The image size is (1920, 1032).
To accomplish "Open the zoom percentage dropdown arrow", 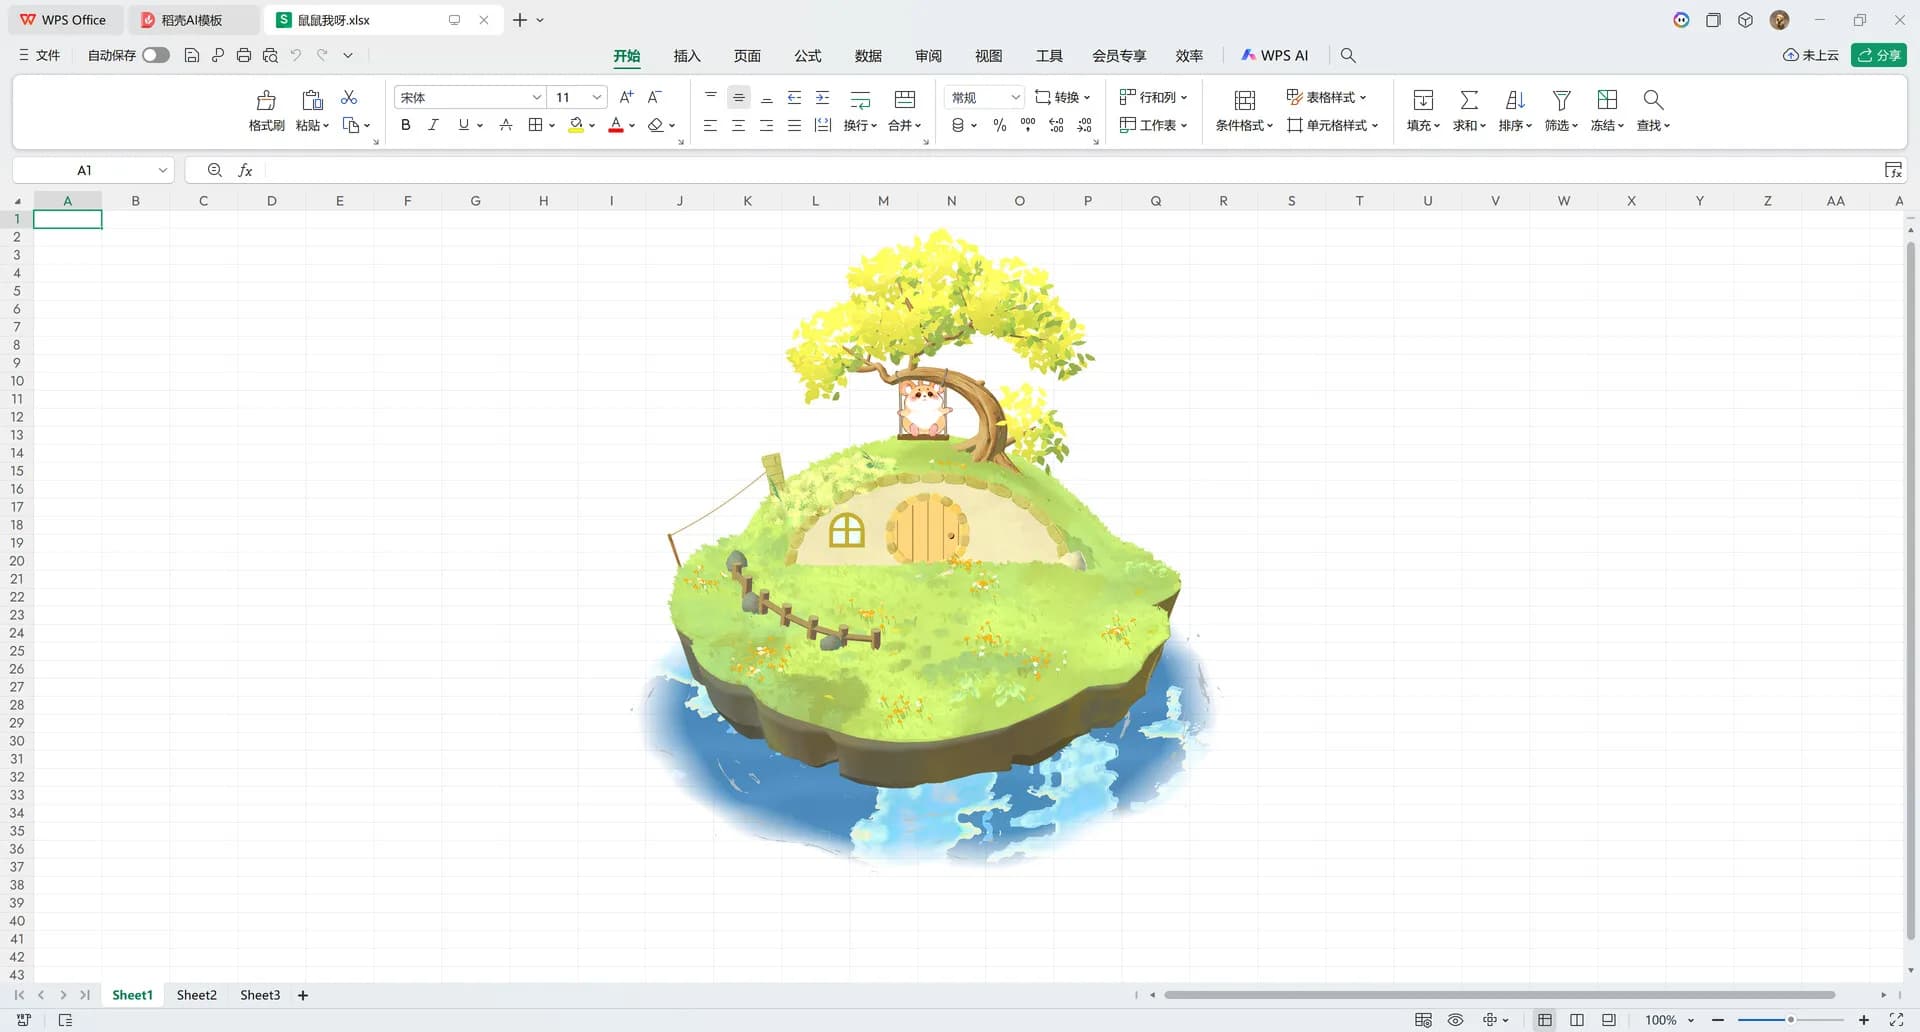I will point(1691,1020).
